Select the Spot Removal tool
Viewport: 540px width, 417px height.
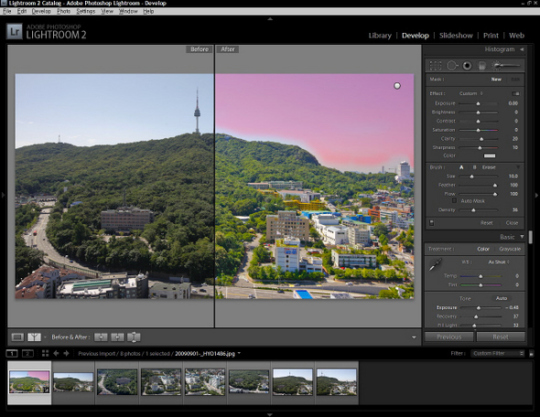click(x=452, y=65)
